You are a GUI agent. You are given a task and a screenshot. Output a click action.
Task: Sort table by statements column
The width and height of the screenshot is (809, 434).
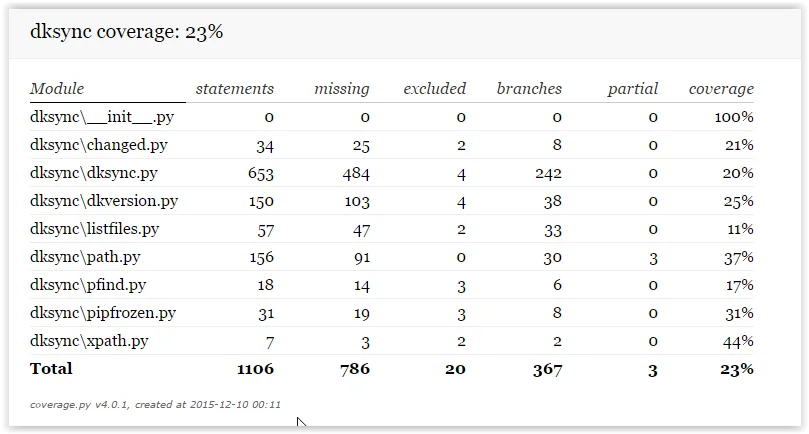[x=234, y=89]
